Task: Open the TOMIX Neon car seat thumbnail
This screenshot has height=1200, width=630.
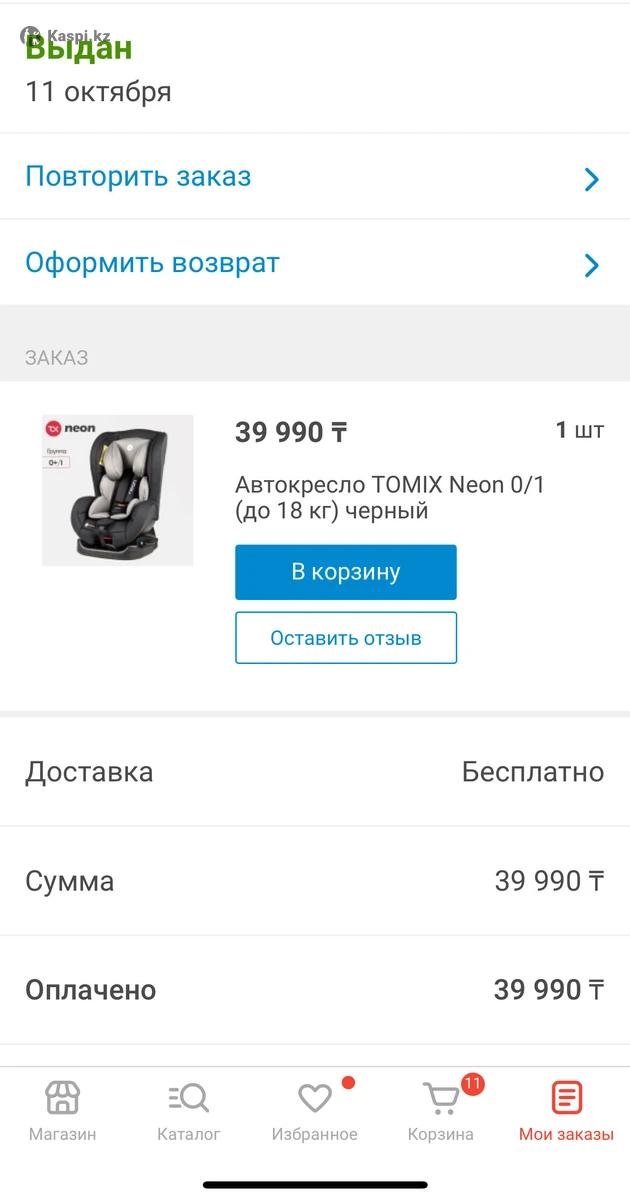Action: coord(118,490)
